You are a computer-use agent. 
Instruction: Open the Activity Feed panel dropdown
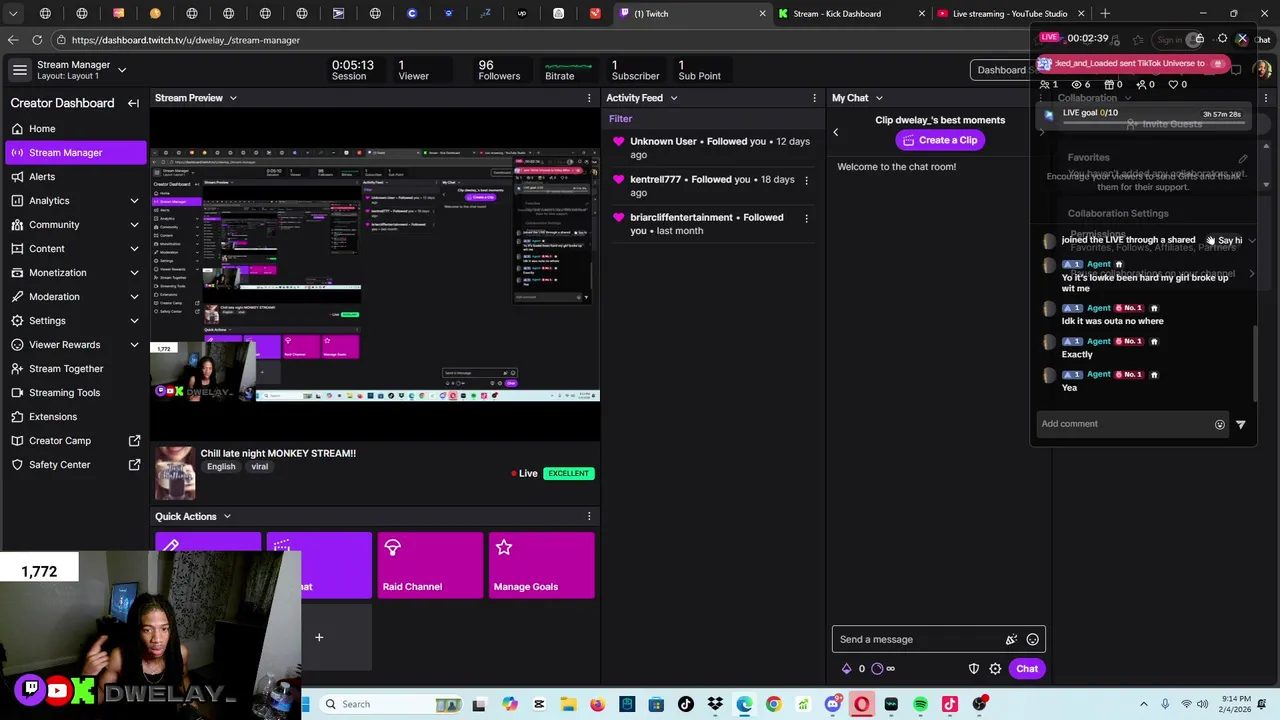pos(673,98)
